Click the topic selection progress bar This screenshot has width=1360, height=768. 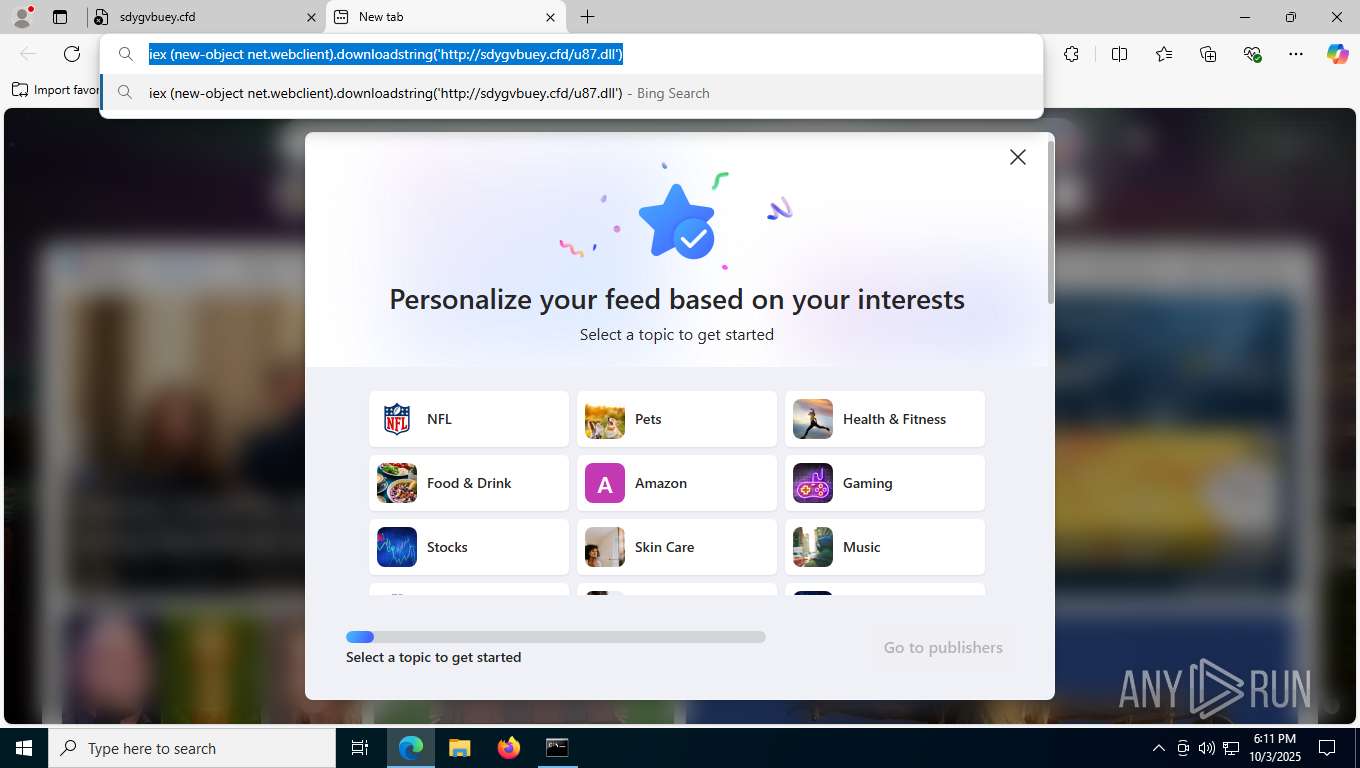tap(556, 637)
